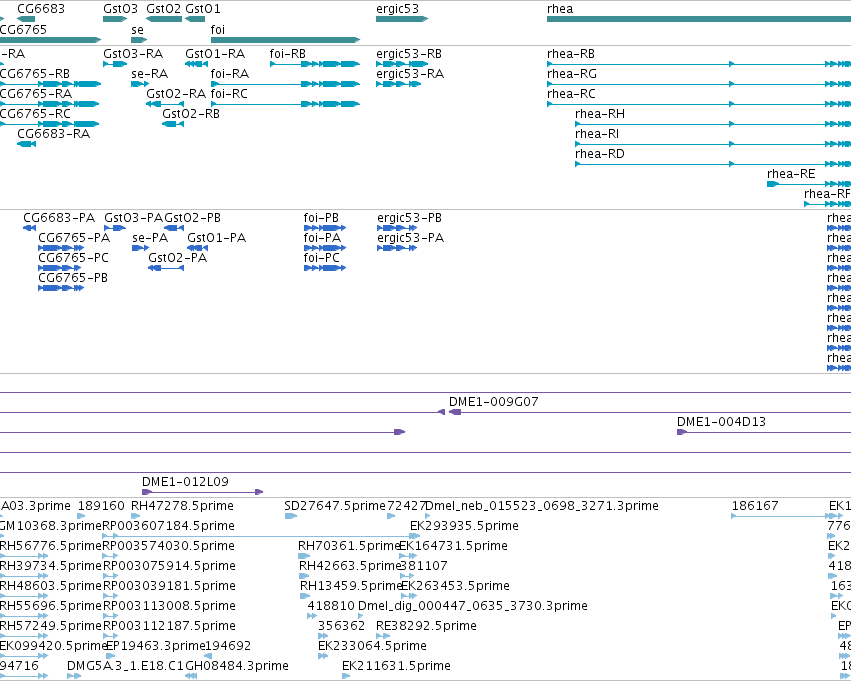The width and height of the screenshot is (851, 681).
Task: Select transcript rhea-RE
Action: pos(809,184)
